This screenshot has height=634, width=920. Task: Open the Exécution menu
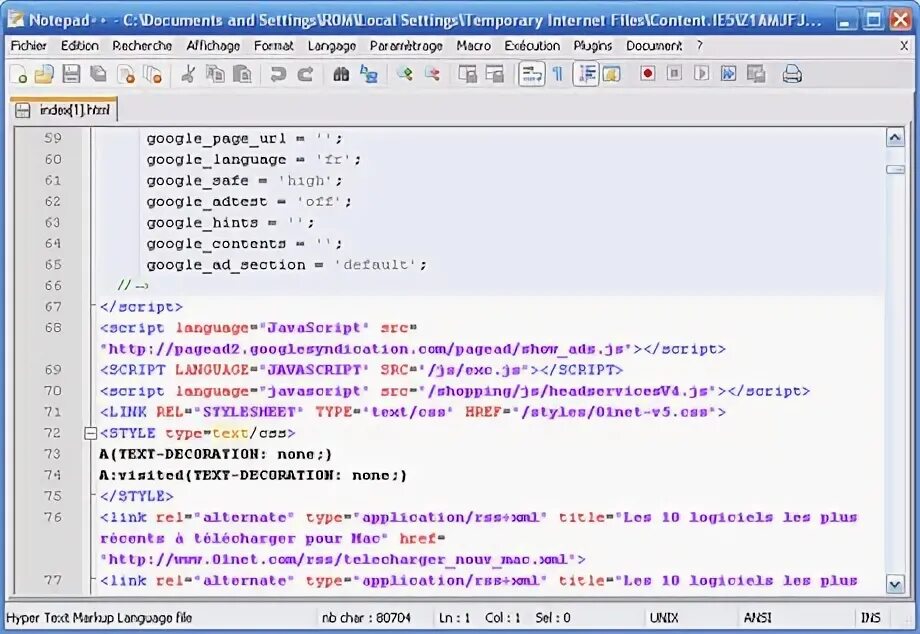532,46
